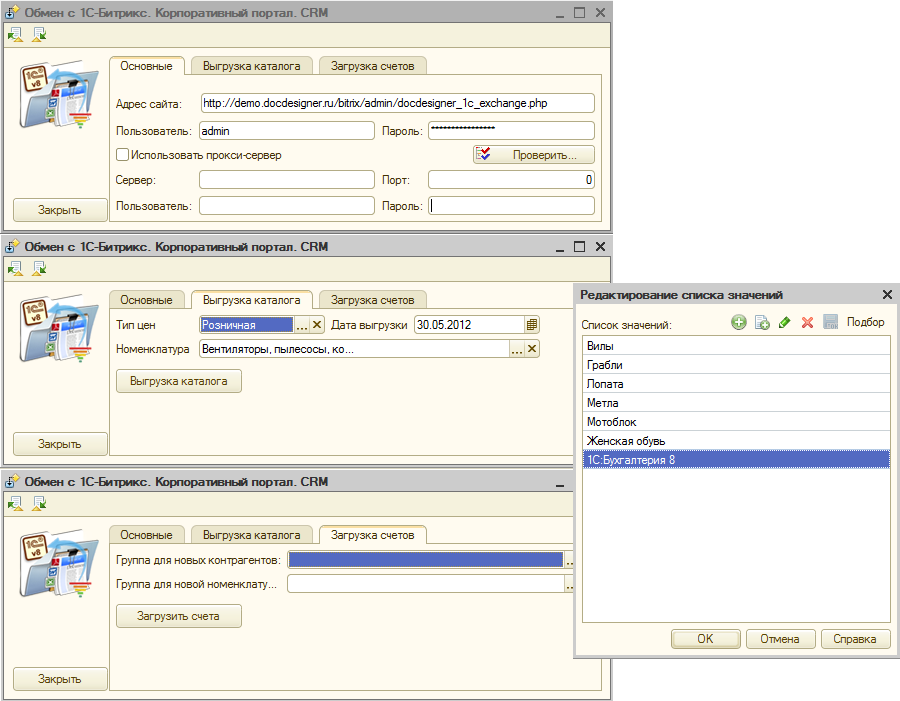900x701 pixels.
Task: Select the Метла row in the value list
Action: [736, 402]
